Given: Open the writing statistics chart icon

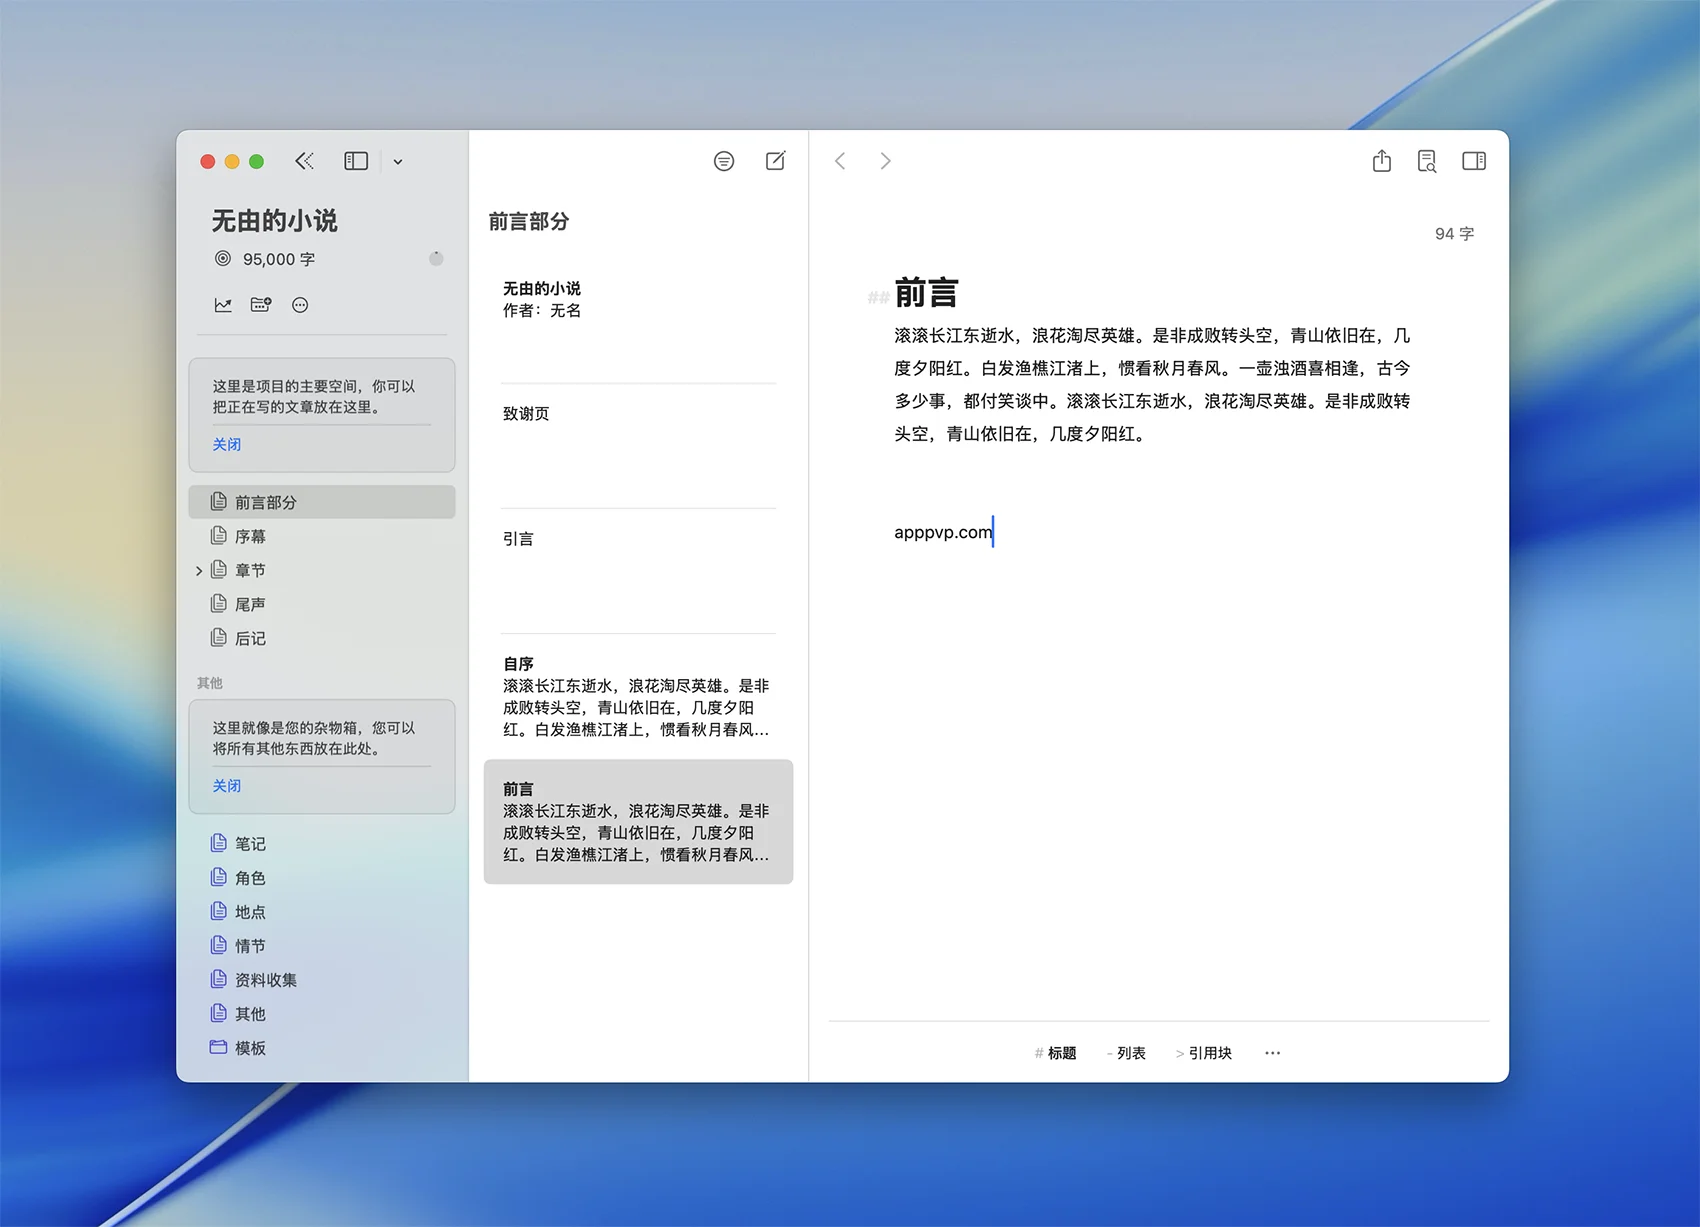Looking at the screenshot, I should 223,305.
